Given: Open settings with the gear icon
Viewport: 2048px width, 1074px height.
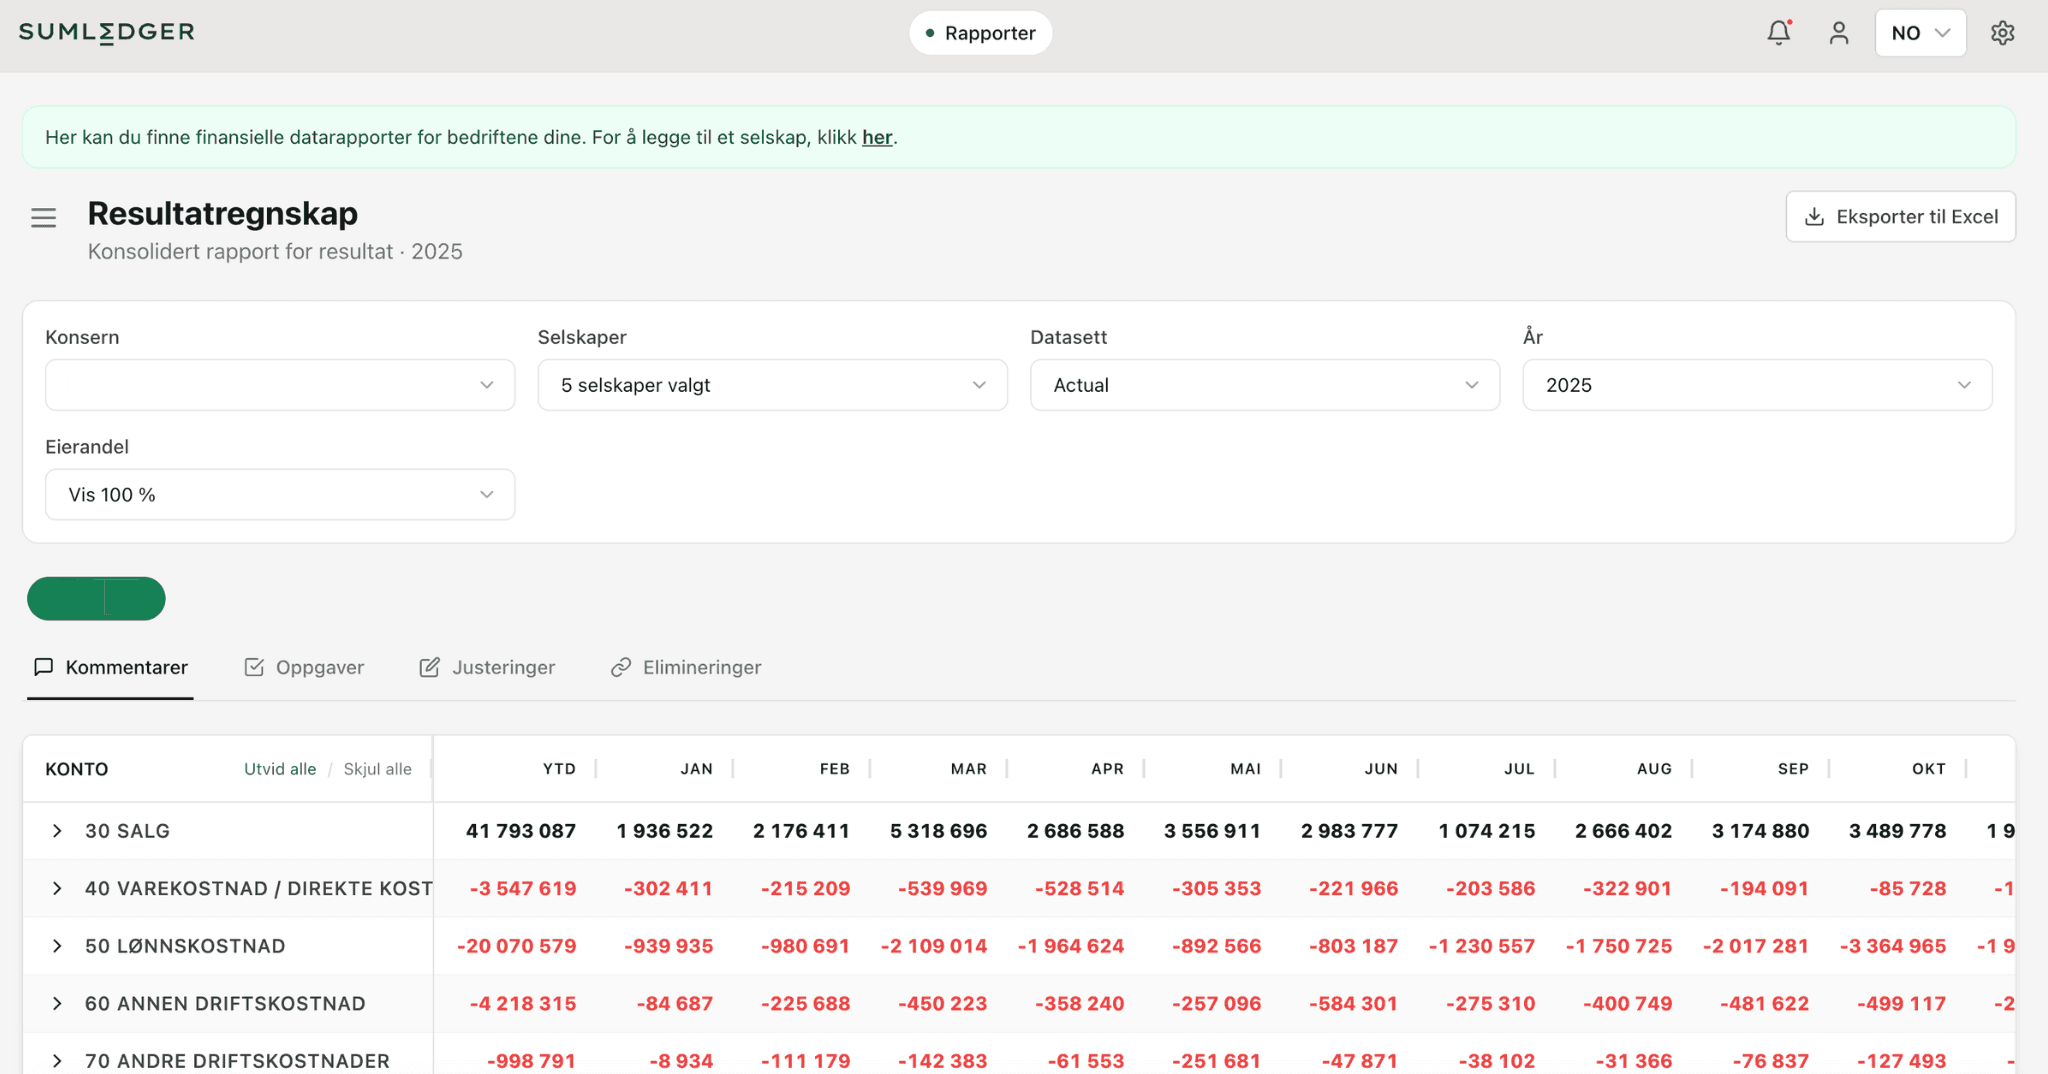Looking at the screenshot, I should [x=2003, y=32].
